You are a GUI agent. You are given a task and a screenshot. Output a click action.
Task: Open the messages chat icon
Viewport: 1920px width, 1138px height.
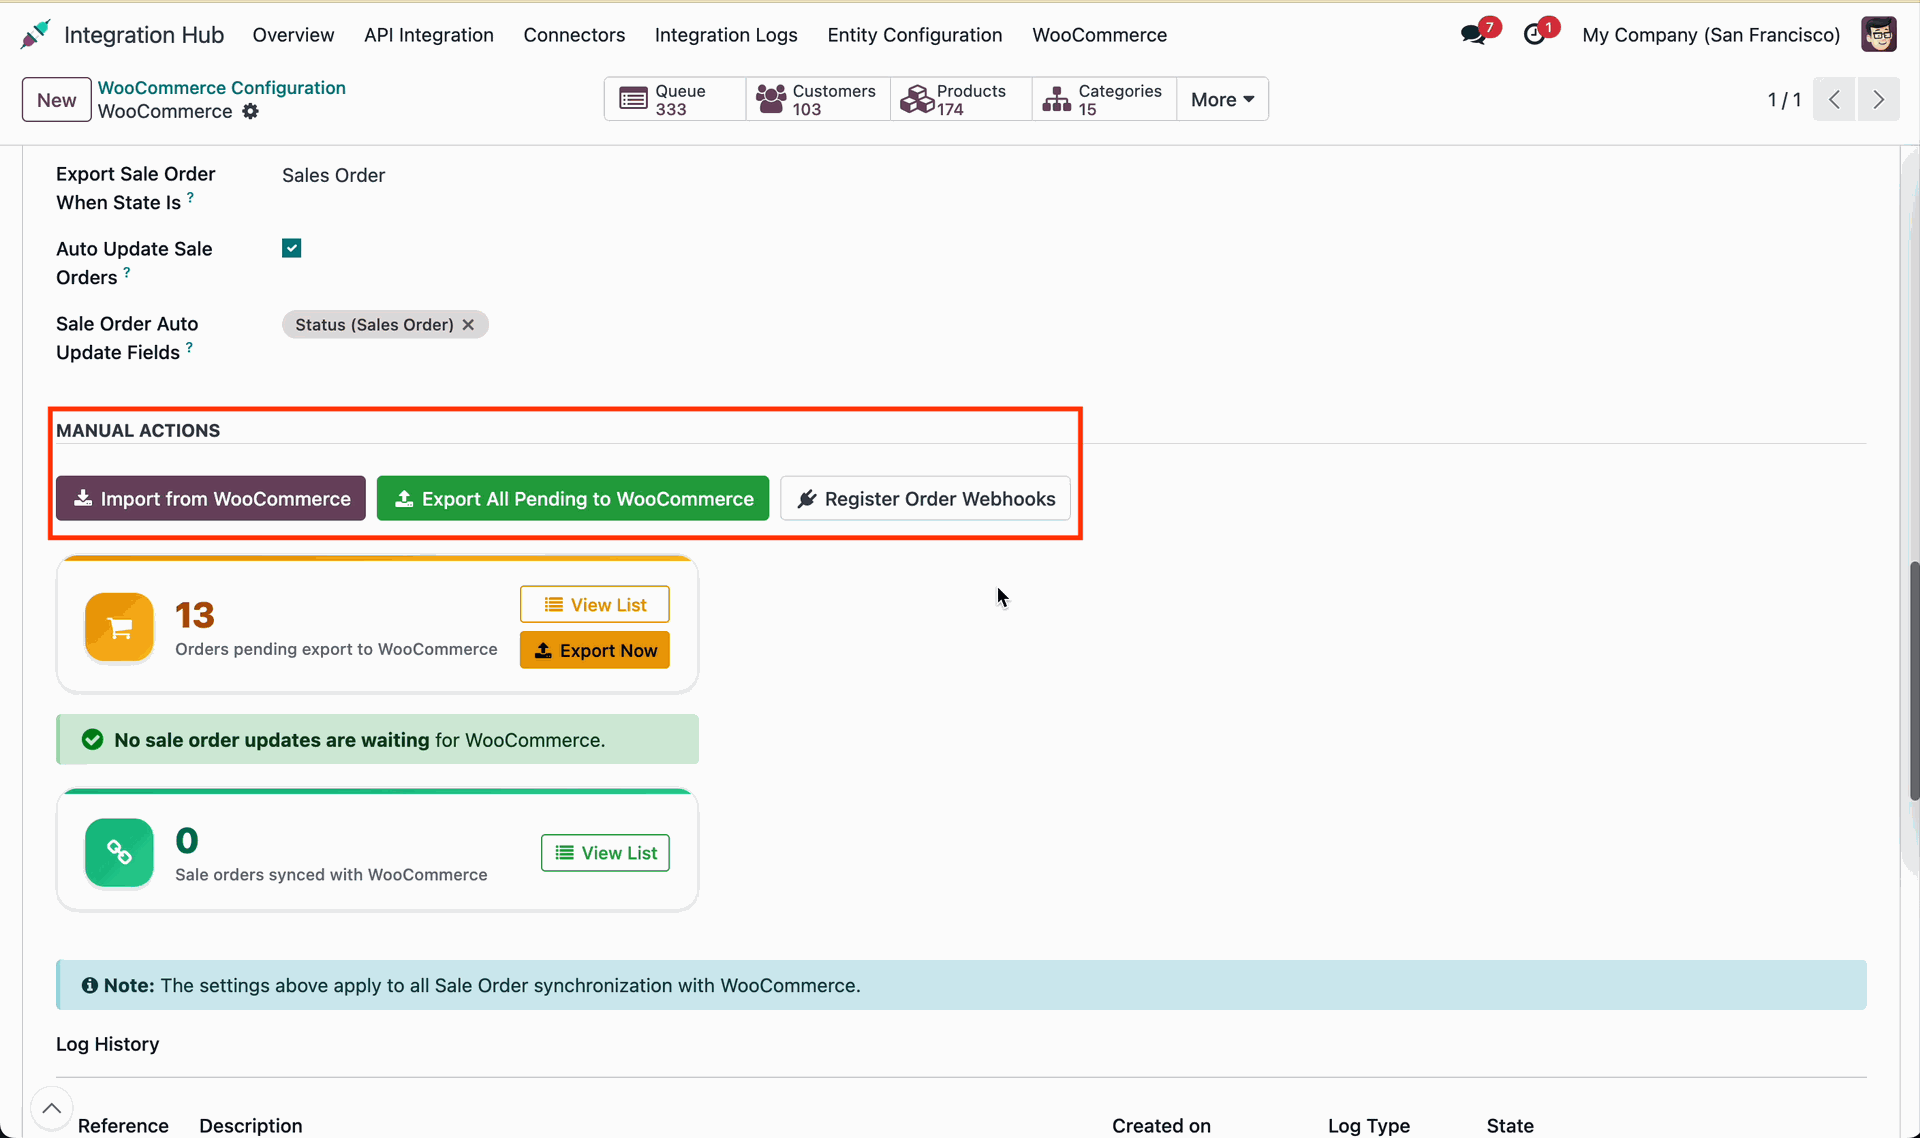pyautogui.click(x=1473, y=35)
